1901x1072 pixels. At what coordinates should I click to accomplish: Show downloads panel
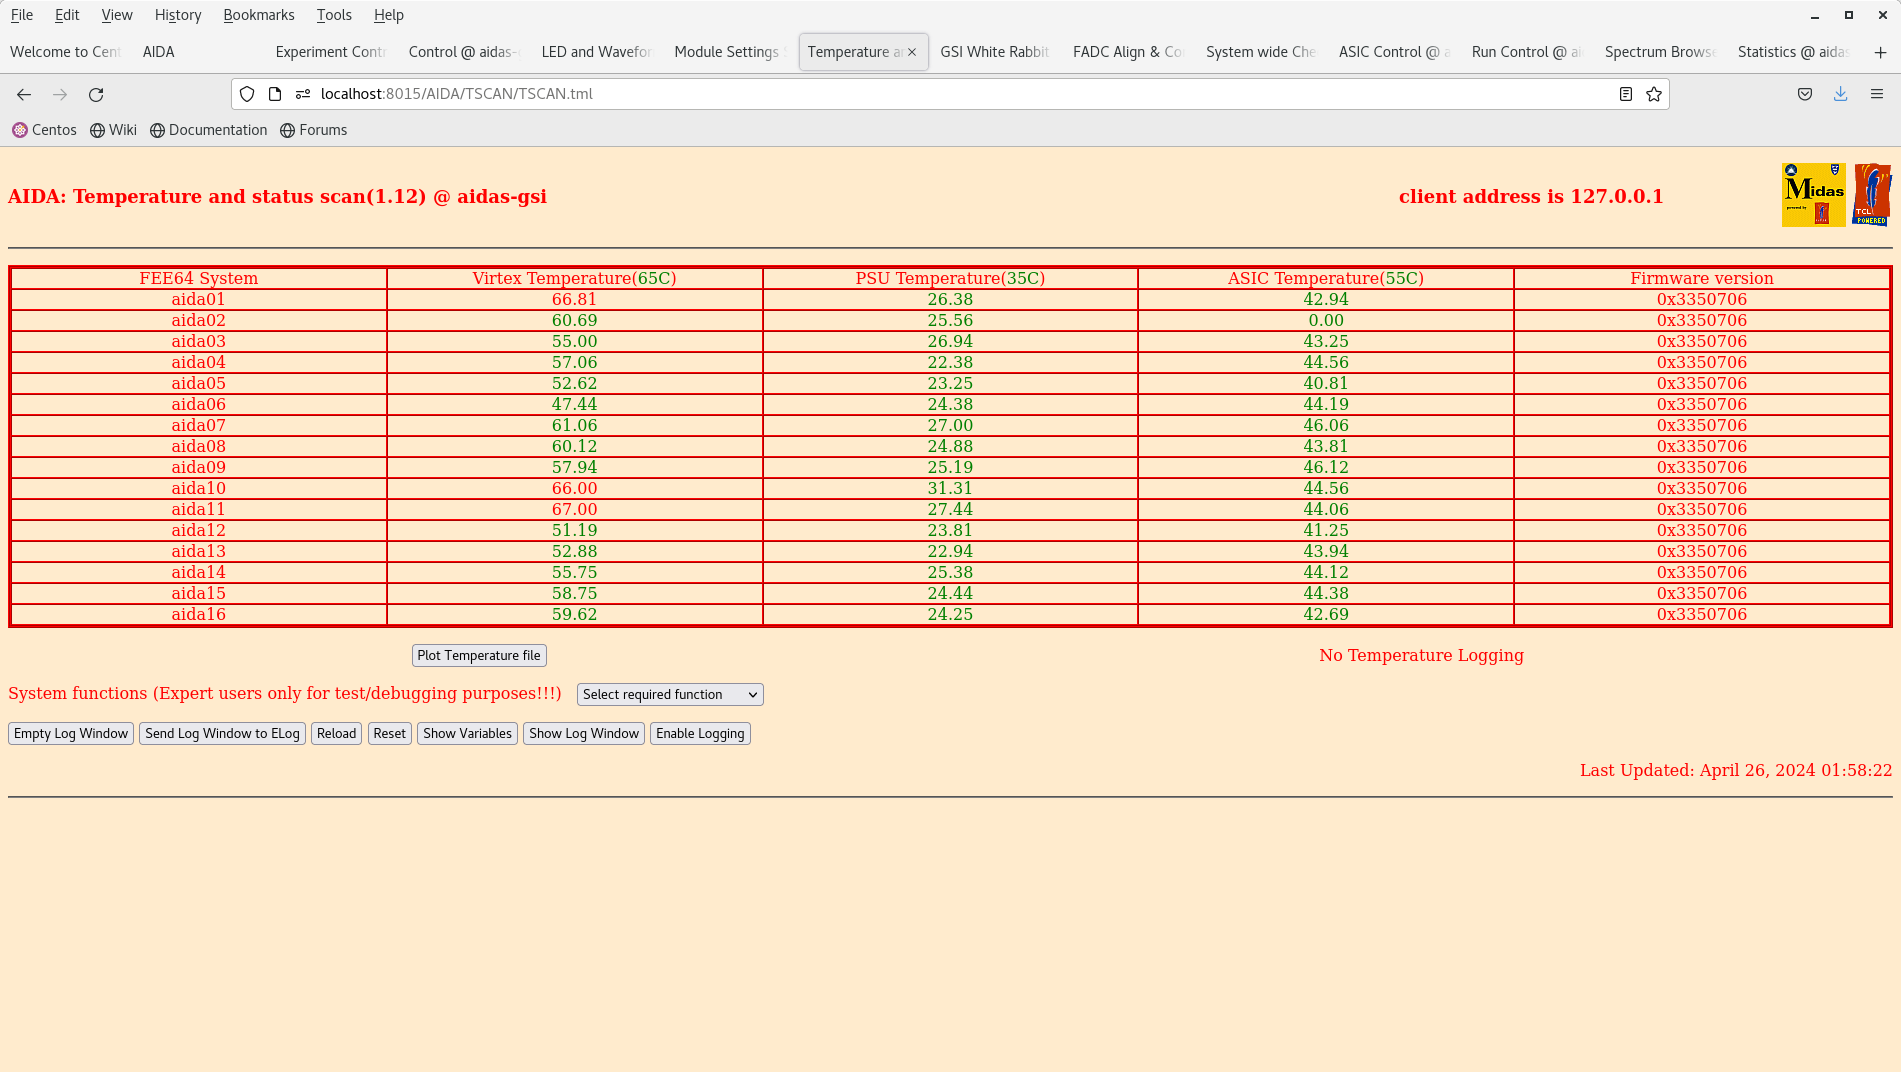[x=1841, y=94]
